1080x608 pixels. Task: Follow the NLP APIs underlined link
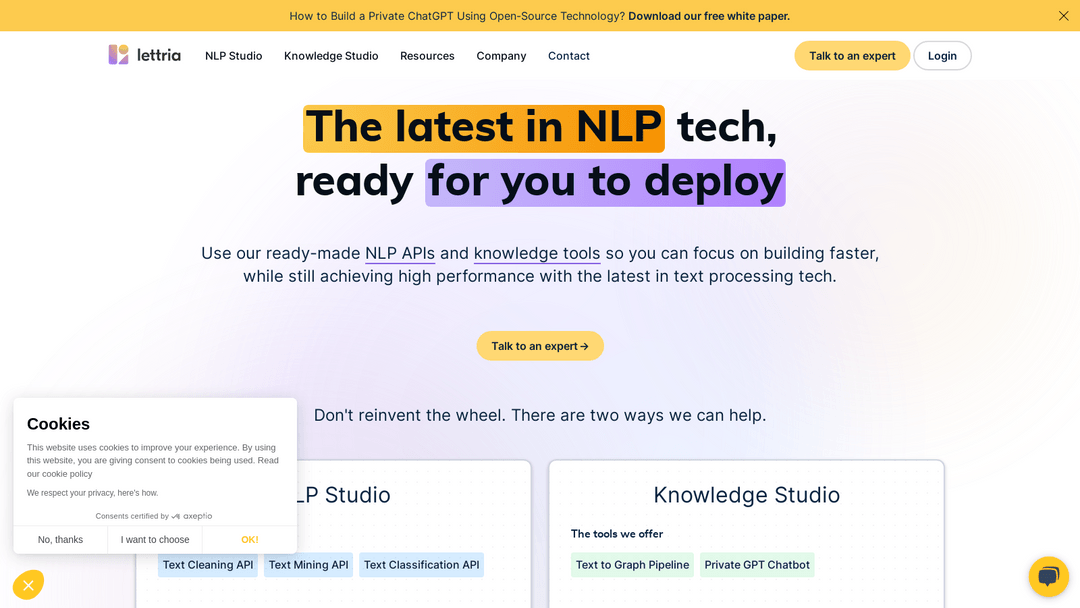point(400,253)
